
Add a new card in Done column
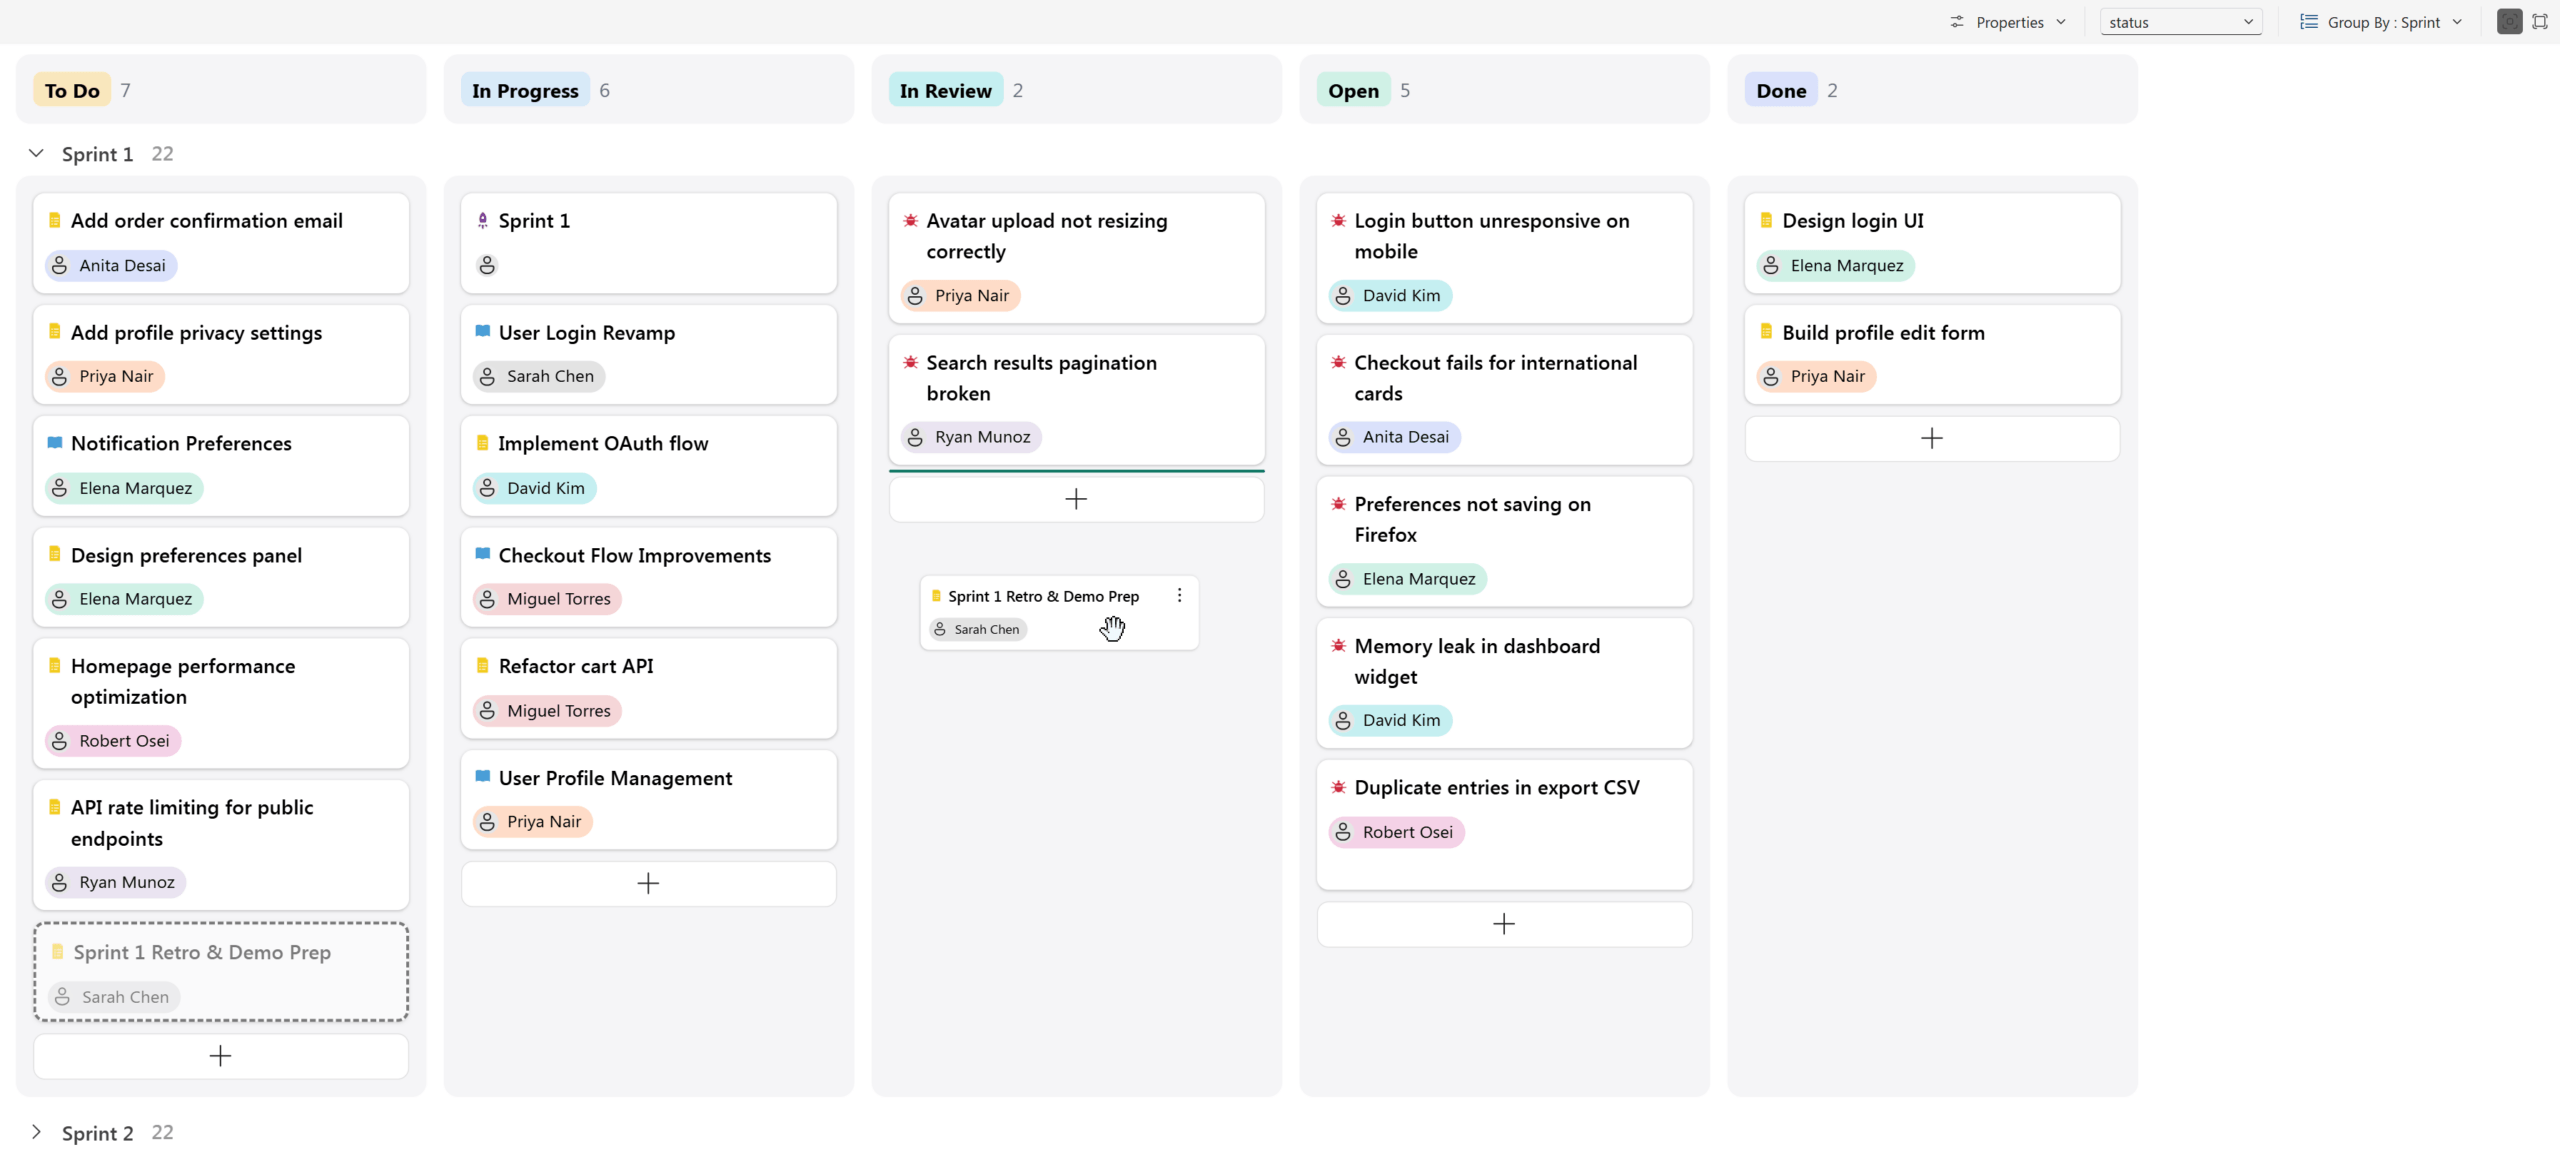click(x=1932, y=438)
